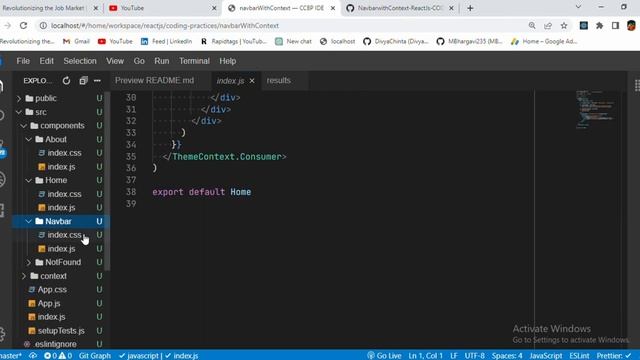
Task: Change UTF-8 file encoding
Action: (x=475, y=356)
